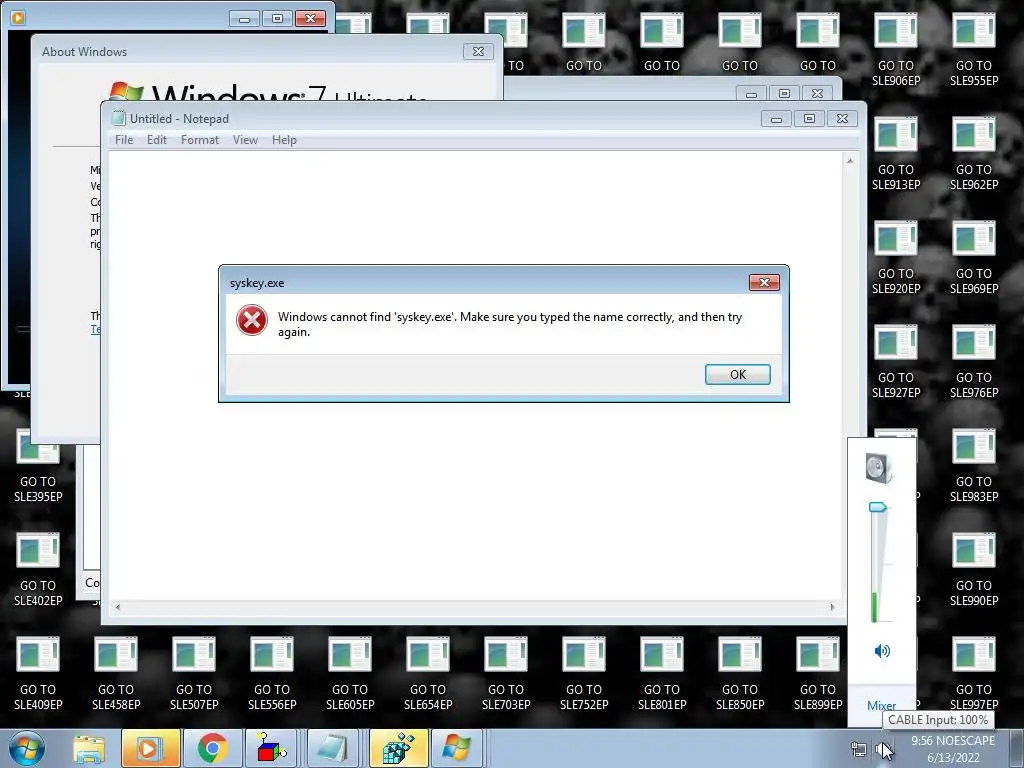Viewport: 1024px width, 768px height.
Task: Open Notepad's View menu
Action: [246, 140]
